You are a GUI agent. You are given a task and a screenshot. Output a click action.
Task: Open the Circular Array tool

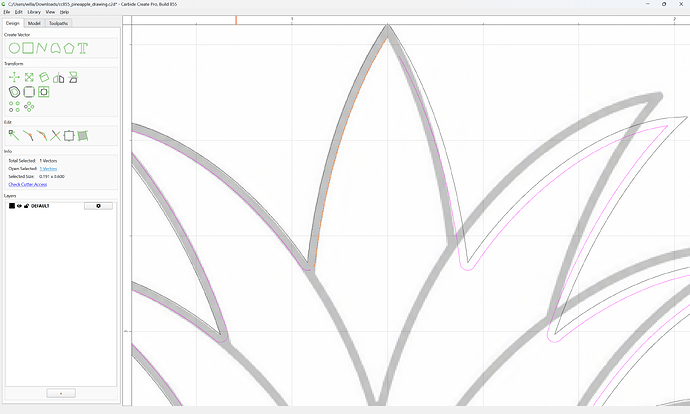(29, 106)
